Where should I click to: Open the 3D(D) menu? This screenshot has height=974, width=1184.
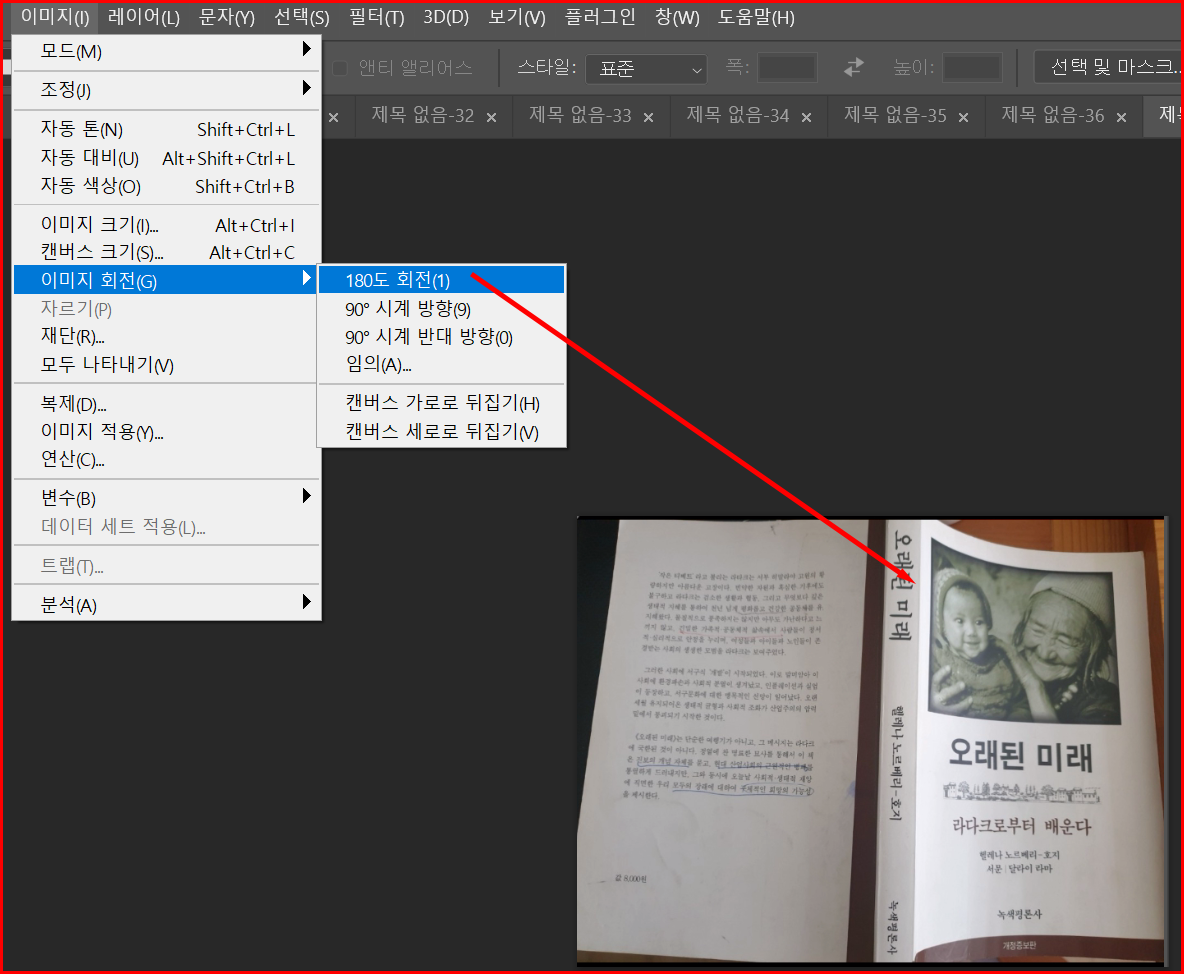tap(446, 17)
